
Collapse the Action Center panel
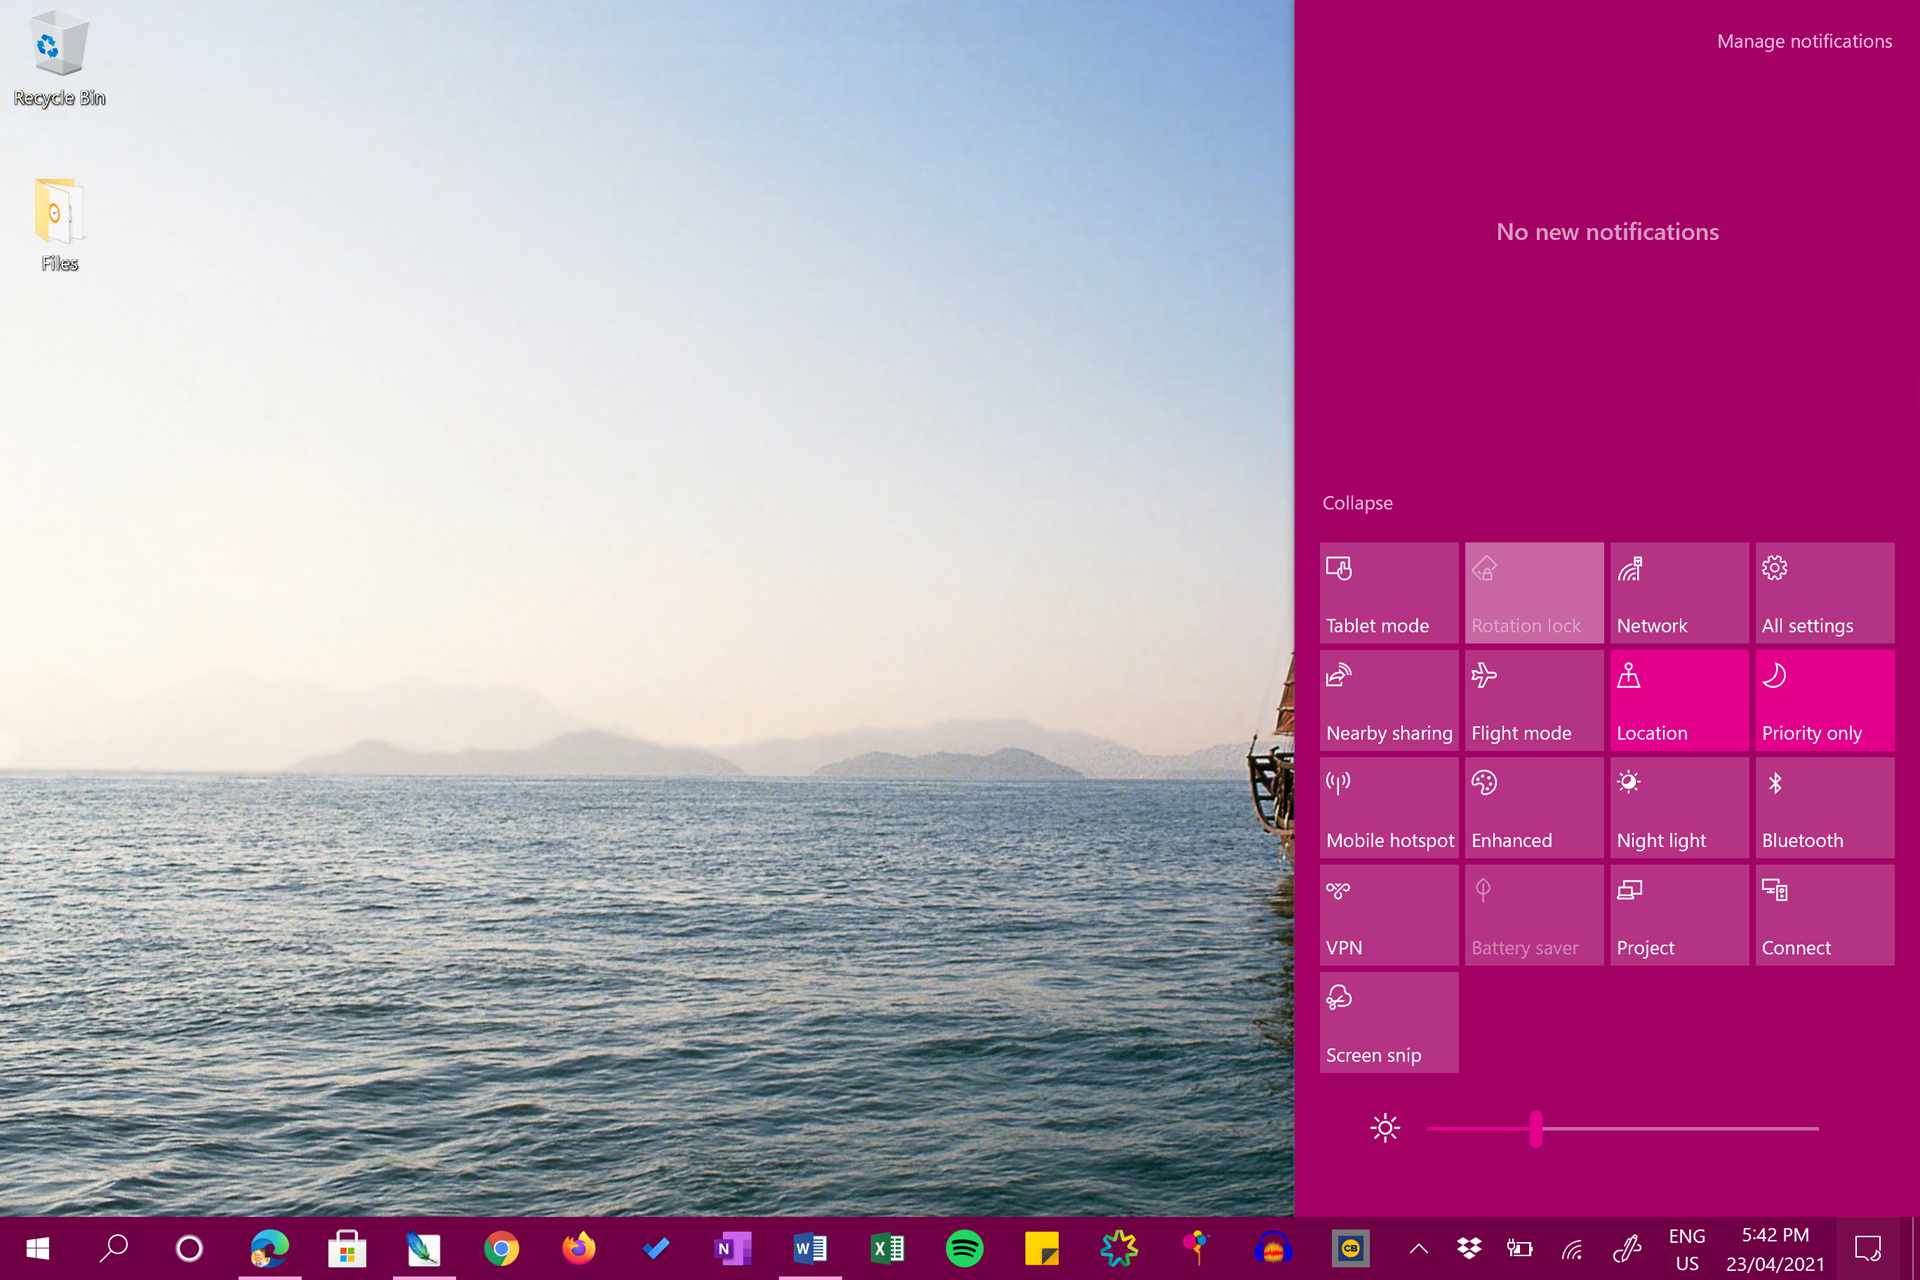click(x=1356, y=503)
